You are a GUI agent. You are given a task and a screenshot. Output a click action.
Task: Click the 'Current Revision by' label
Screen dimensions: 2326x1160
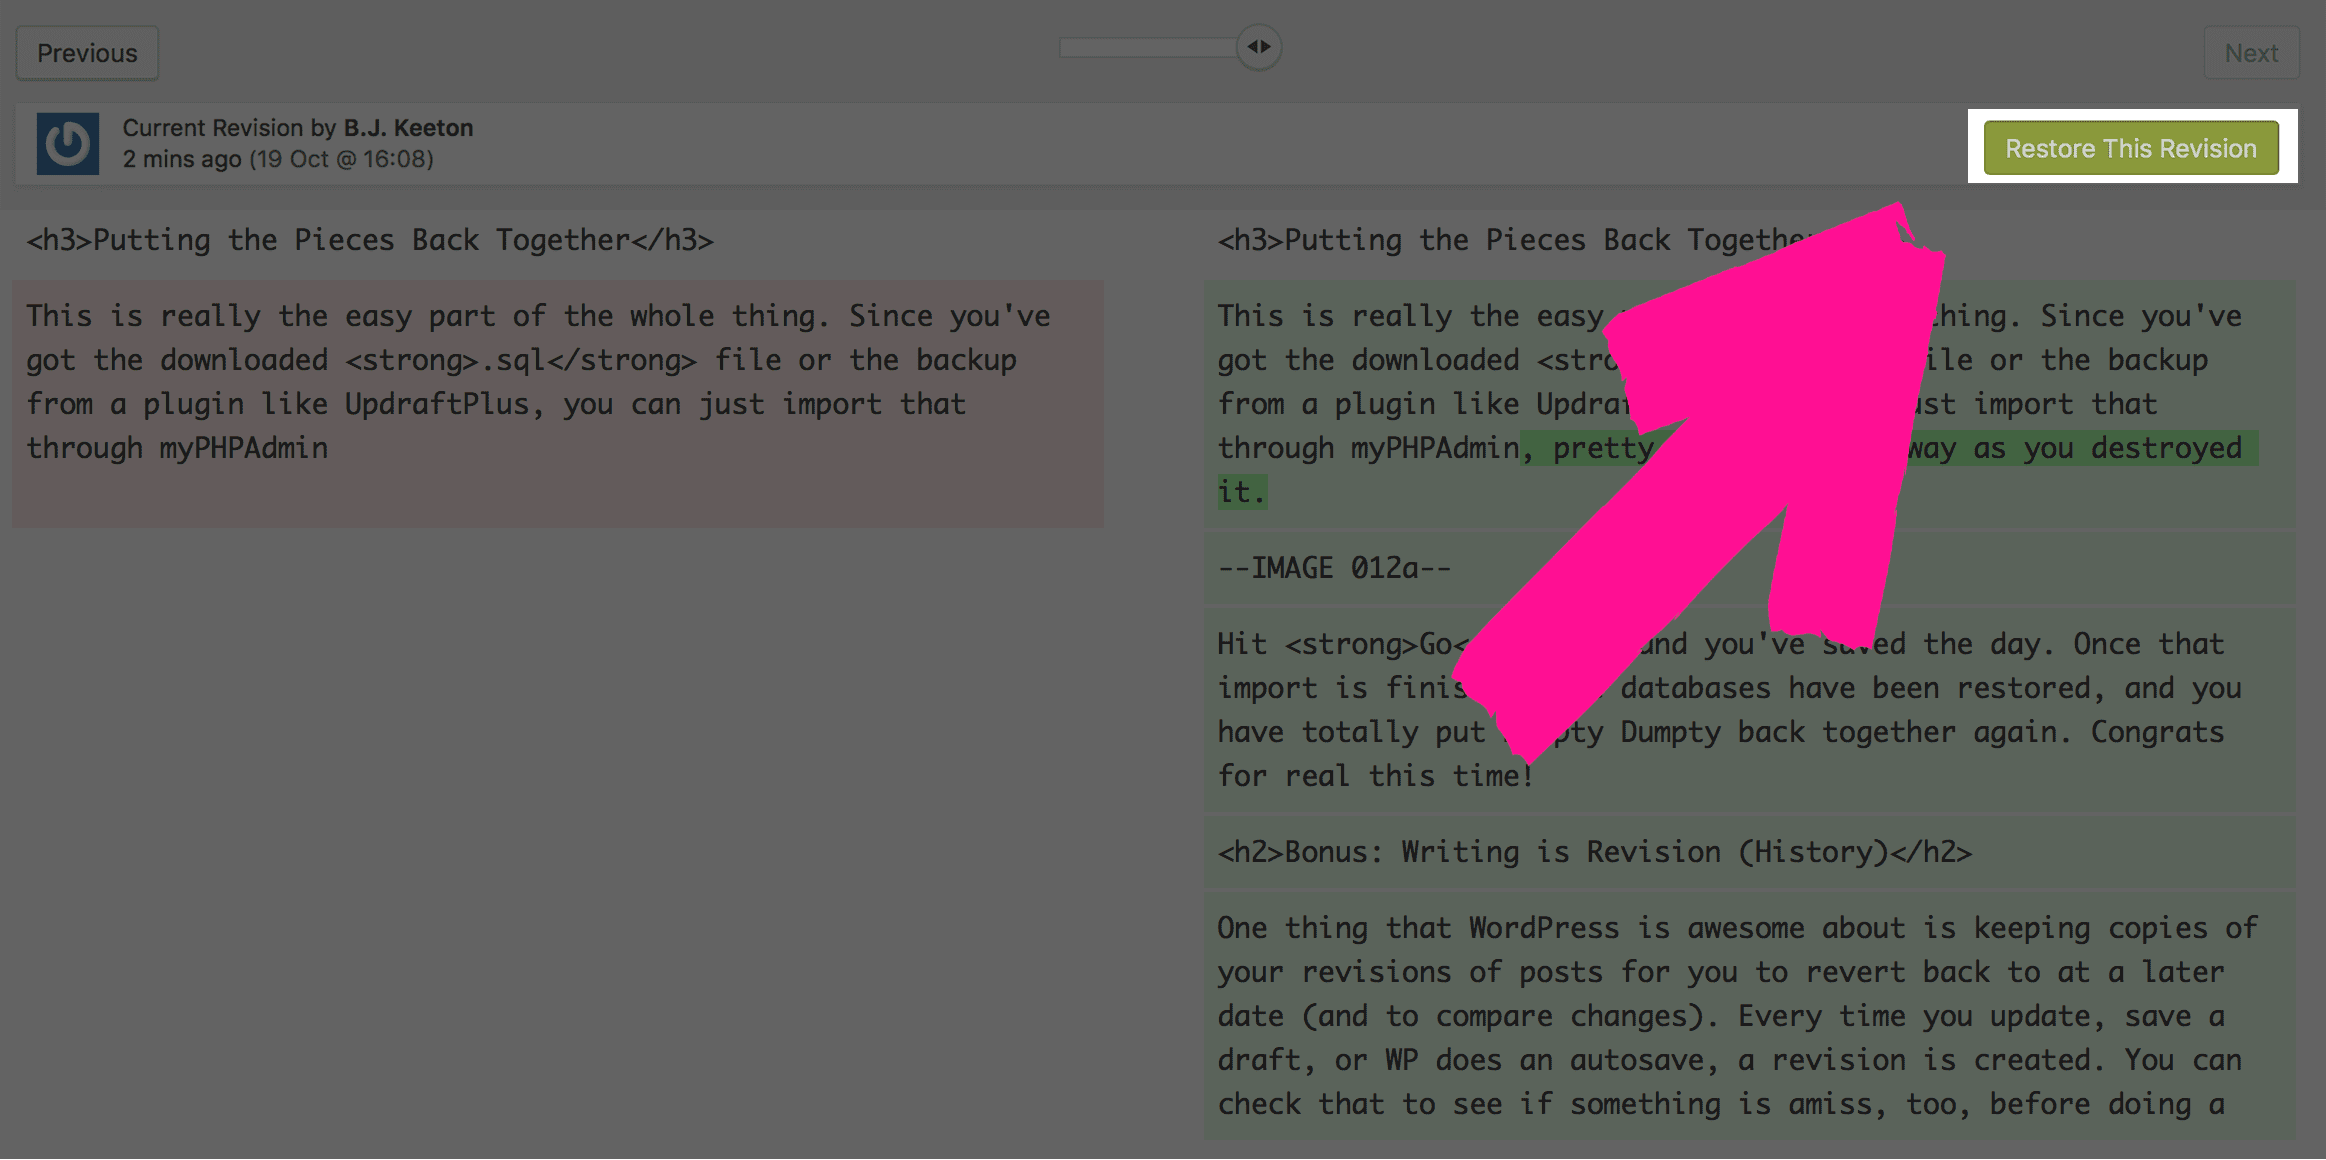click(x=229, y=128)
